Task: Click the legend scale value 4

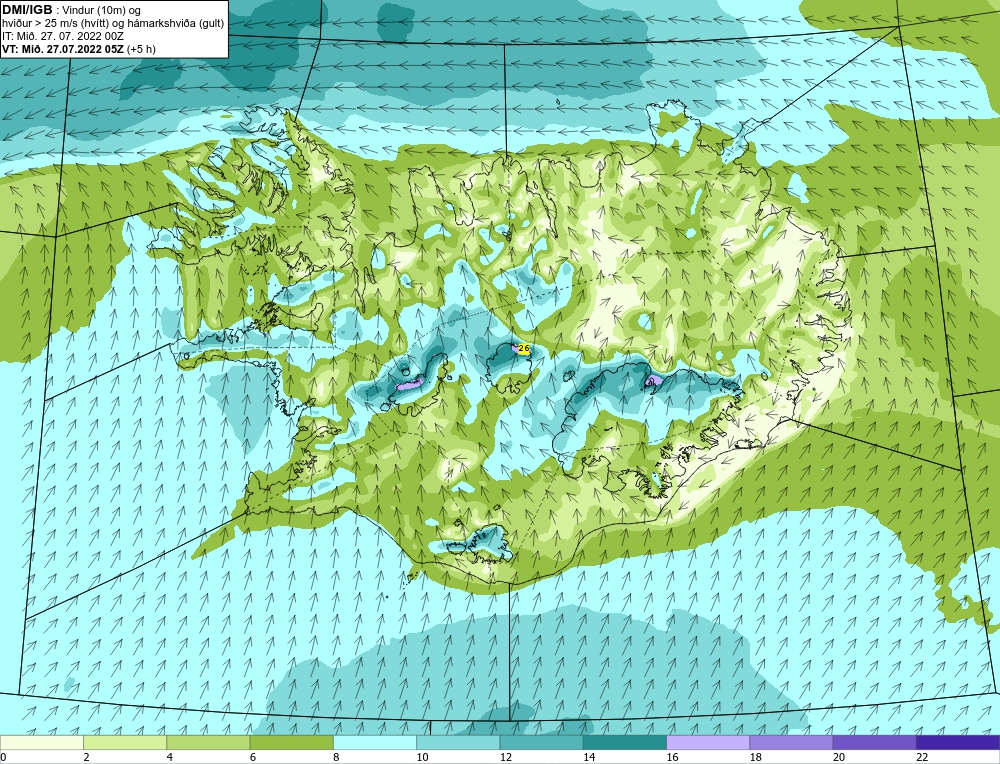Action: 170,757
